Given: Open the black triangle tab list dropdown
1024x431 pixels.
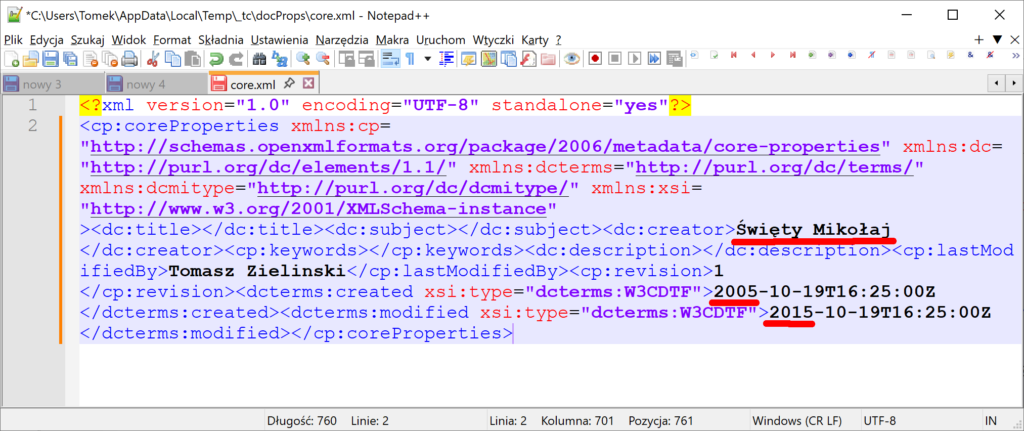Looking at the screenshot, I should coord(996,39).
